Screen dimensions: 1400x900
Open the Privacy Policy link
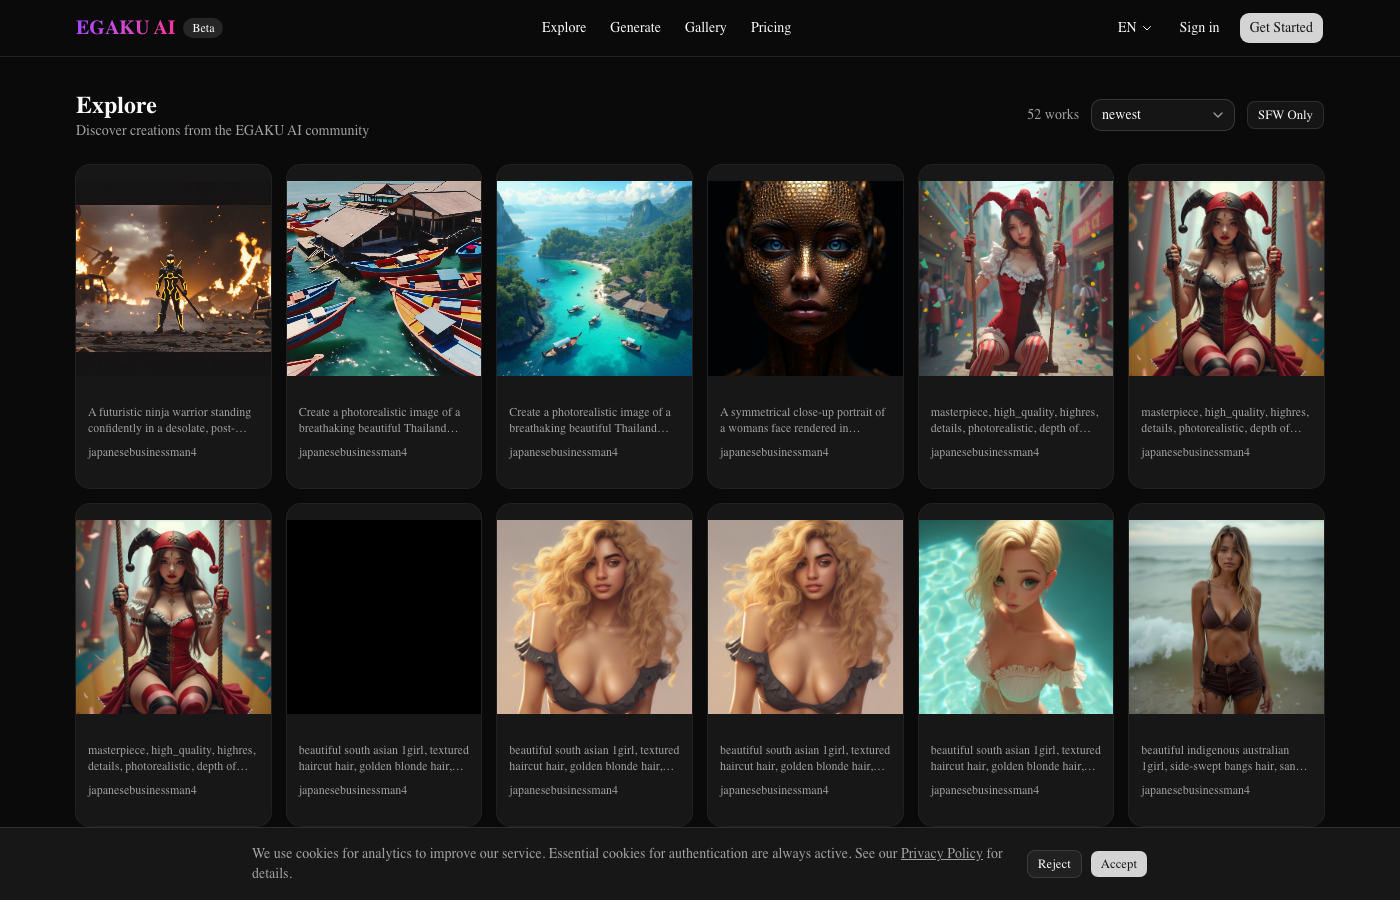click(x=941, y=853)
